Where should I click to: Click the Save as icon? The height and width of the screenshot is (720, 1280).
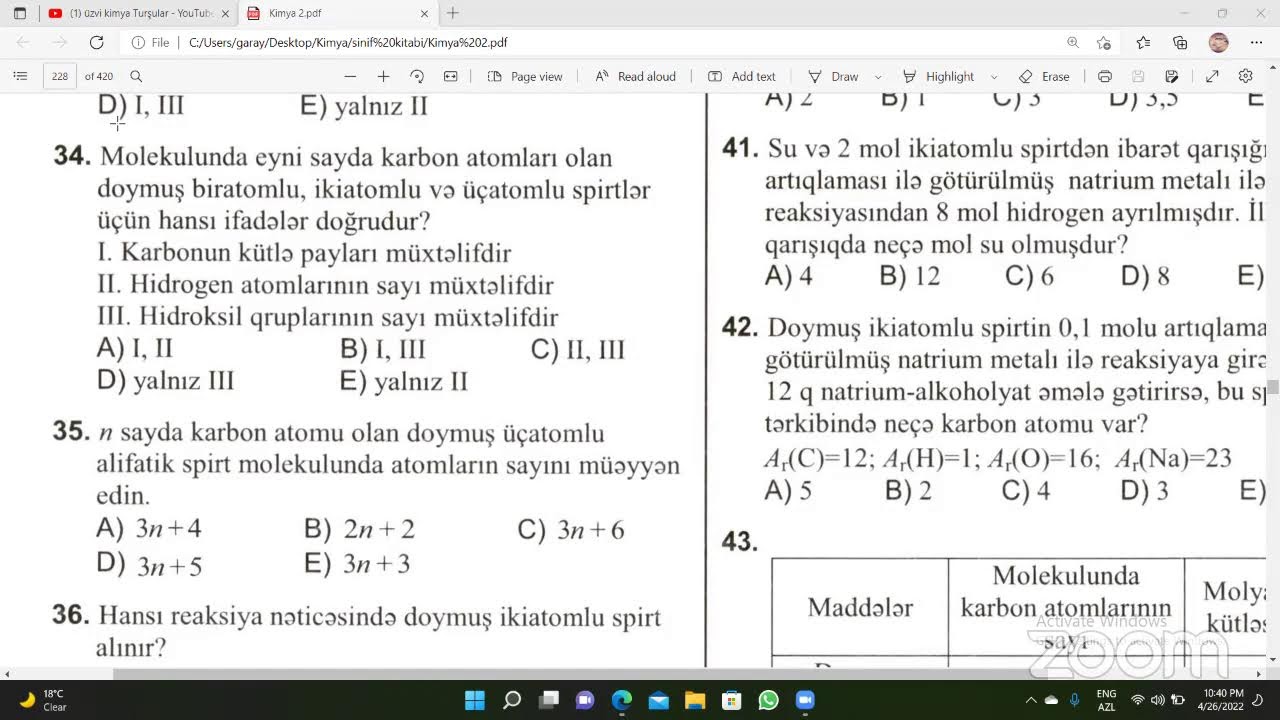pos(1172,76)
